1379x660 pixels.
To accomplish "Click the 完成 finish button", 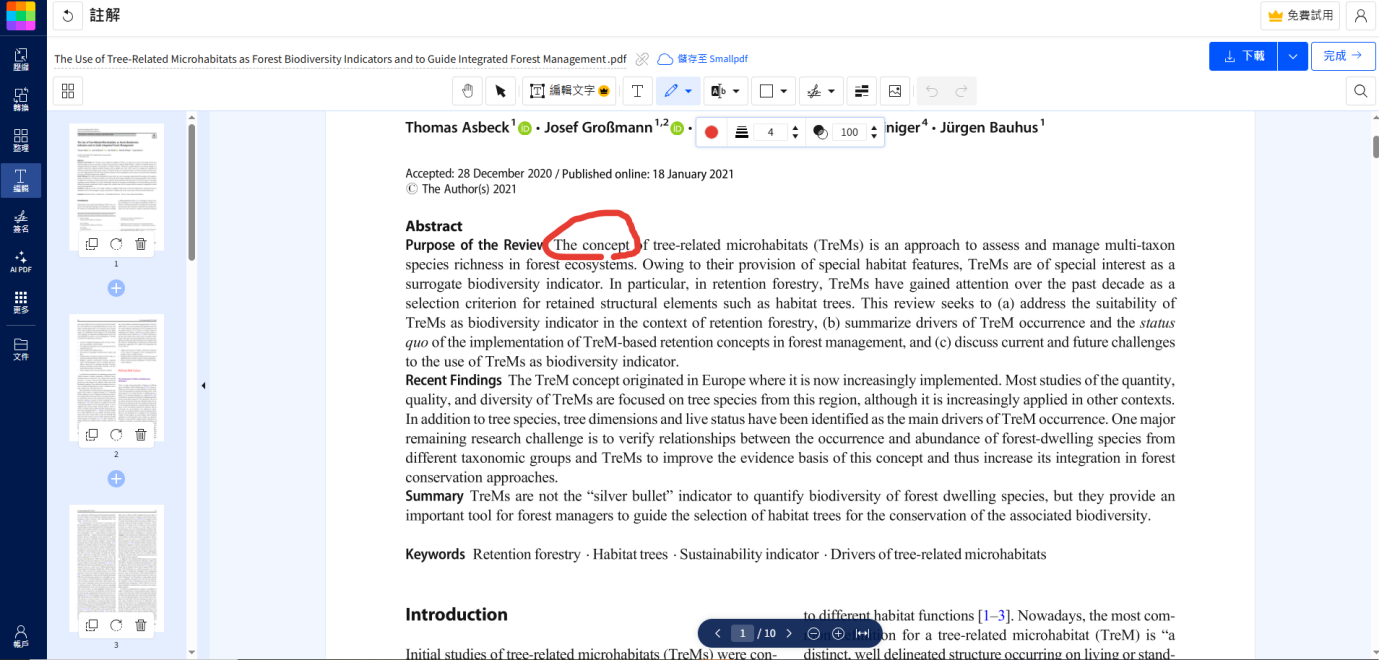I will point(1342,56).
